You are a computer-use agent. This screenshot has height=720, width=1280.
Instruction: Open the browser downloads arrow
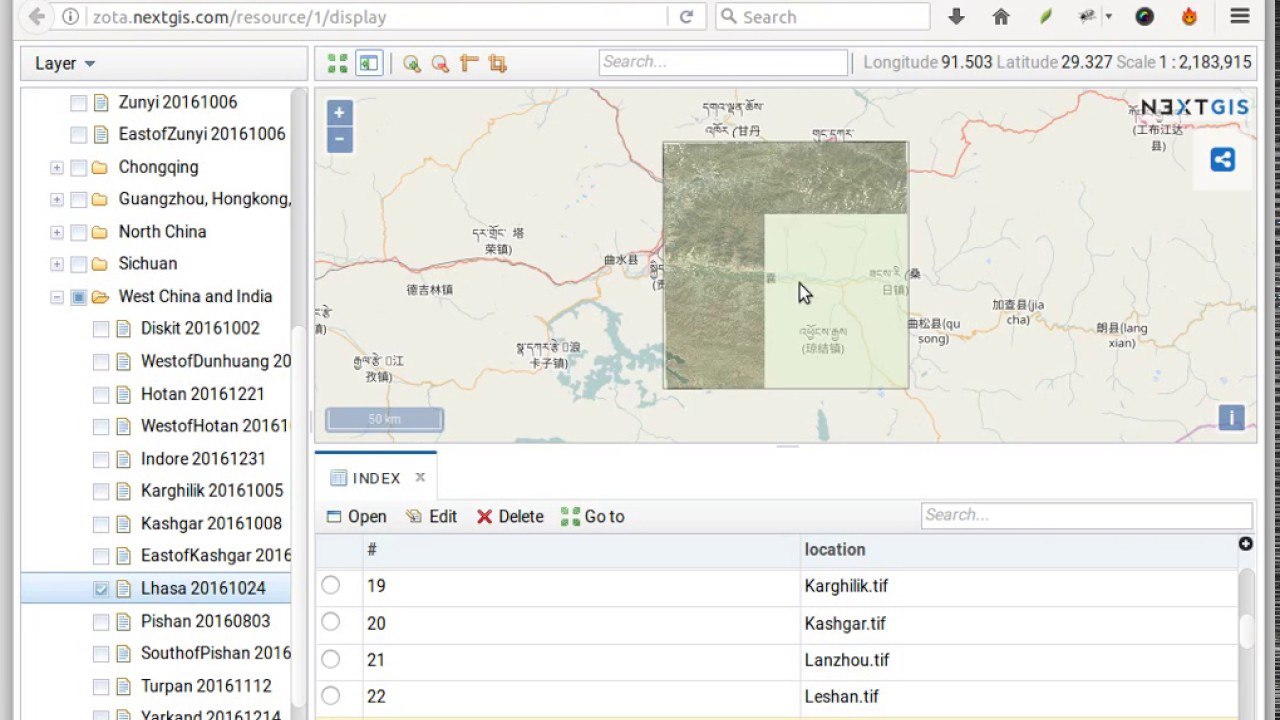(957, 17)
